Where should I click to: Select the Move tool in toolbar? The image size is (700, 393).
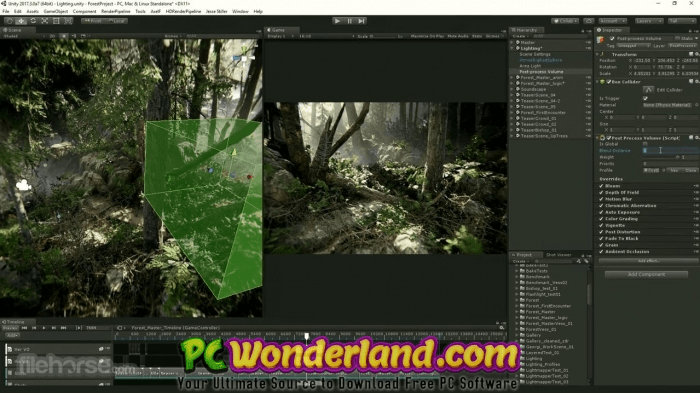pyautogui.click(x=21, y=21)
